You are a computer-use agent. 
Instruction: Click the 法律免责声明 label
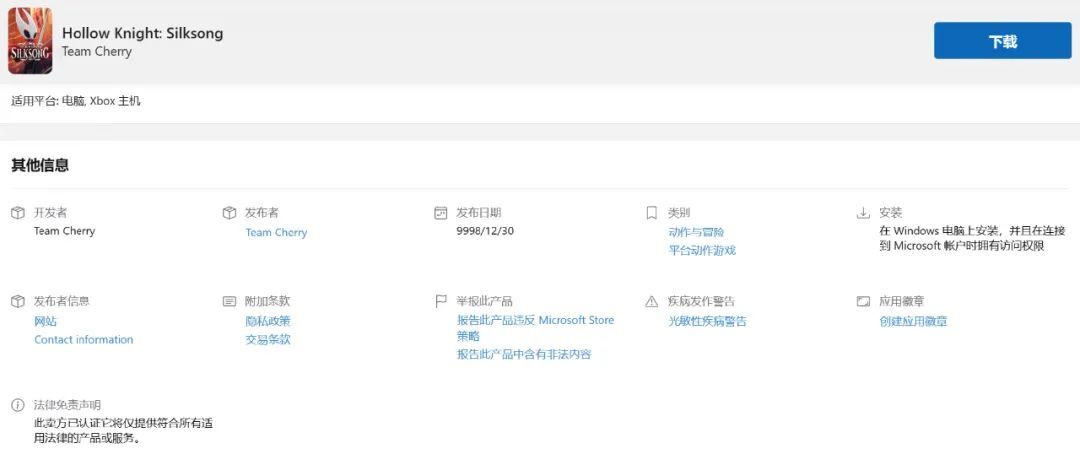[67, 404]
